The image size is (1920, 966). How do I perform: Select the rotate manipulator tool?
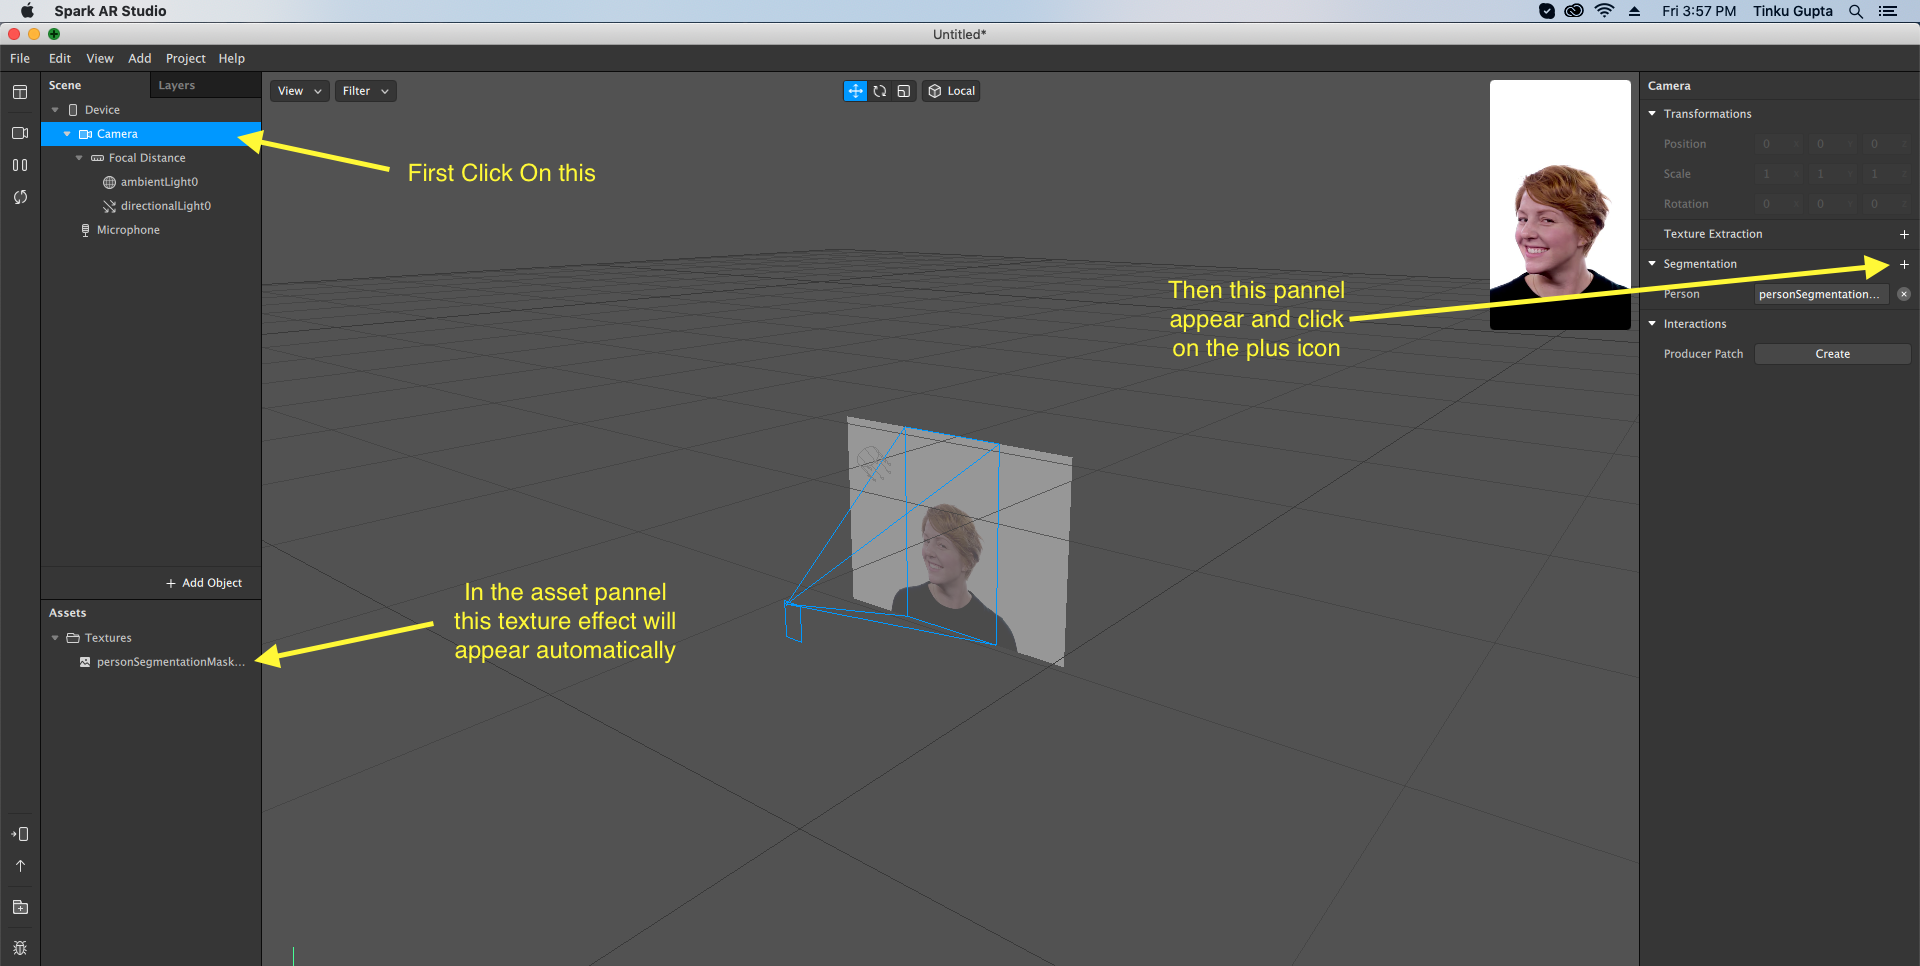click(x=880, y=91)
